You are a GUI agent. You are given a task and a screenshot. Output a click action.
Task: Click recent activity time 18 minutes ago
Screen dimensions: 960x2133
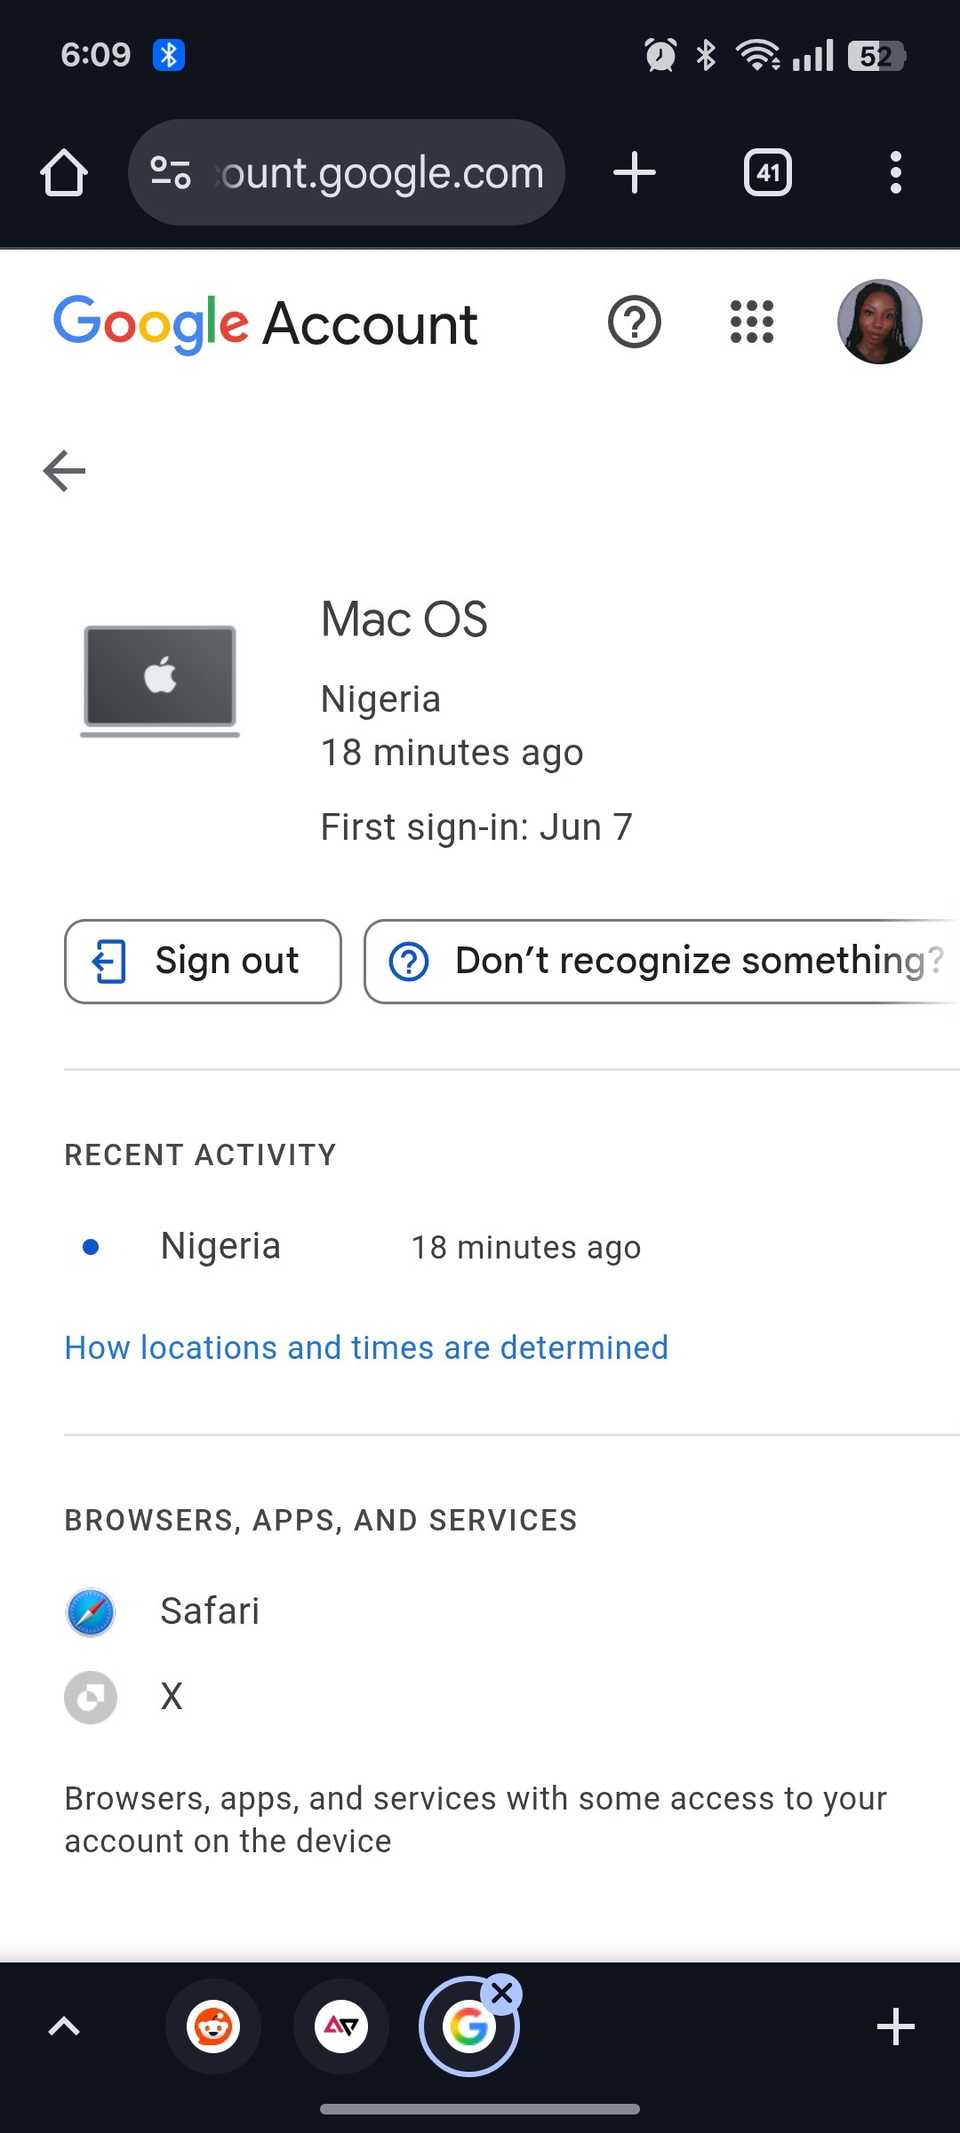526,1247
